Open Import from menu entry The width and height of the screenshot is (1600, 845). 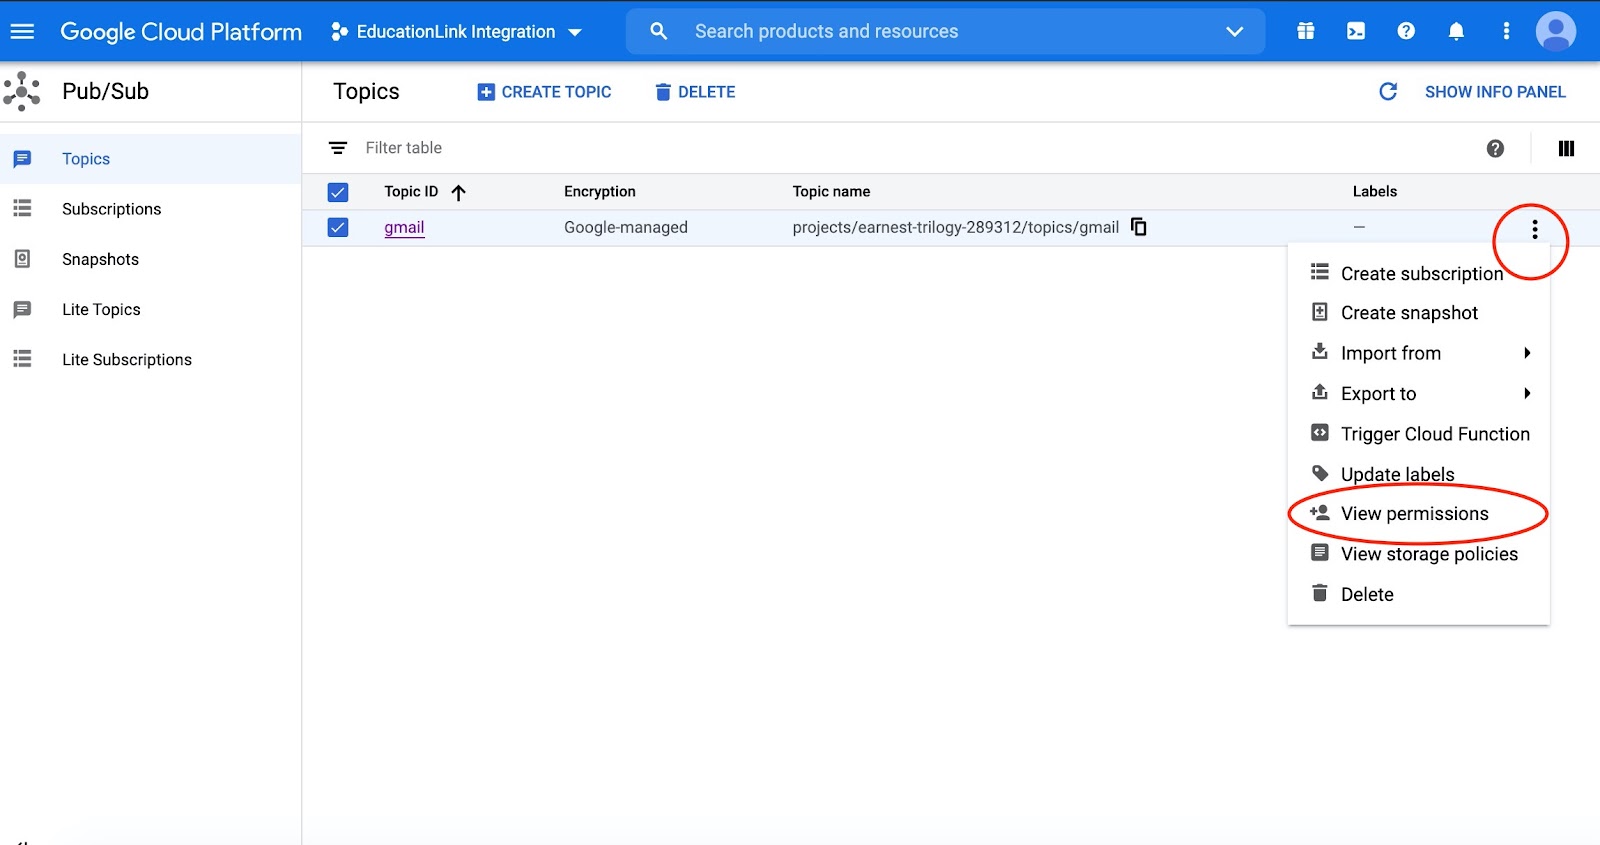pos(1419,353)
